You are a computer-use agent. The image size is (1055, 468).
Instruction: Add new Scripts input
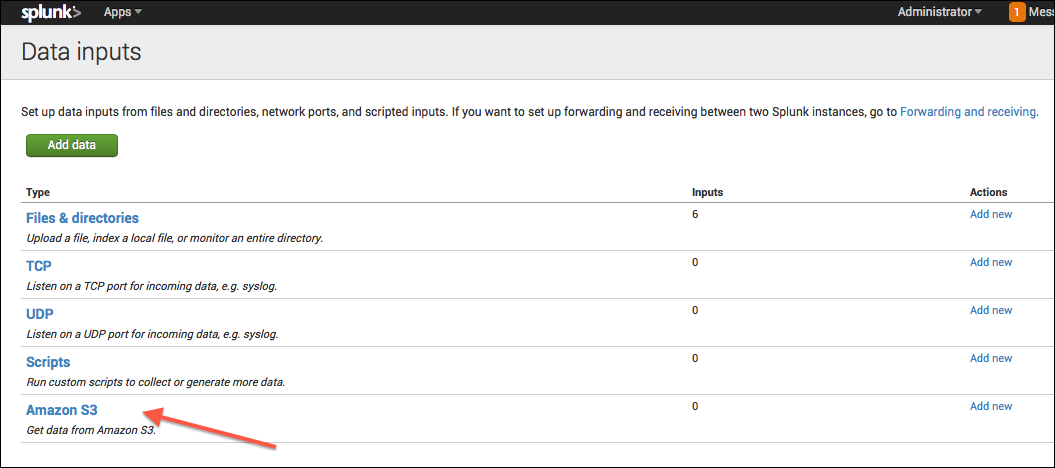coord(990,358)
